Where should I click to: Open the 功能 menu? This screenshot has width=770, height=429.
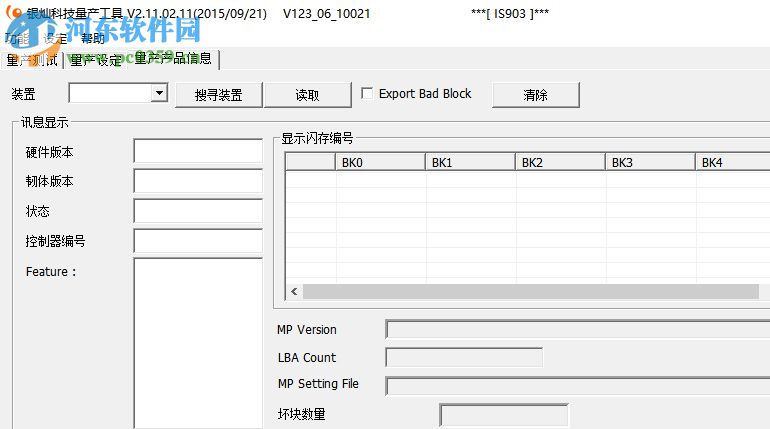[x=17, y=38]
